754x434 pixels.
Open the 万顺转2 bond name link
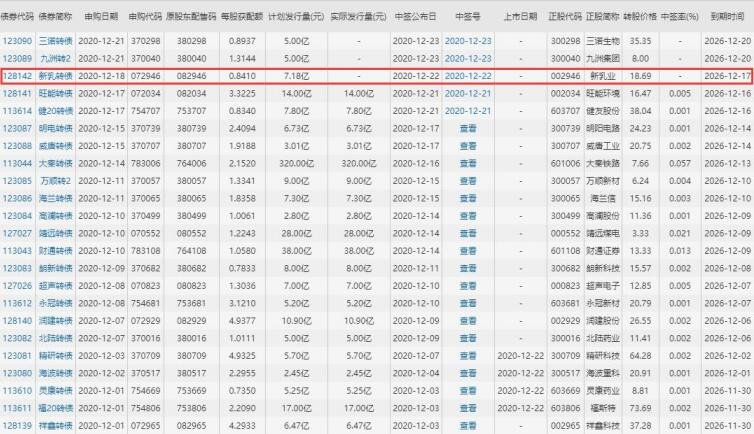pos(56,181)
